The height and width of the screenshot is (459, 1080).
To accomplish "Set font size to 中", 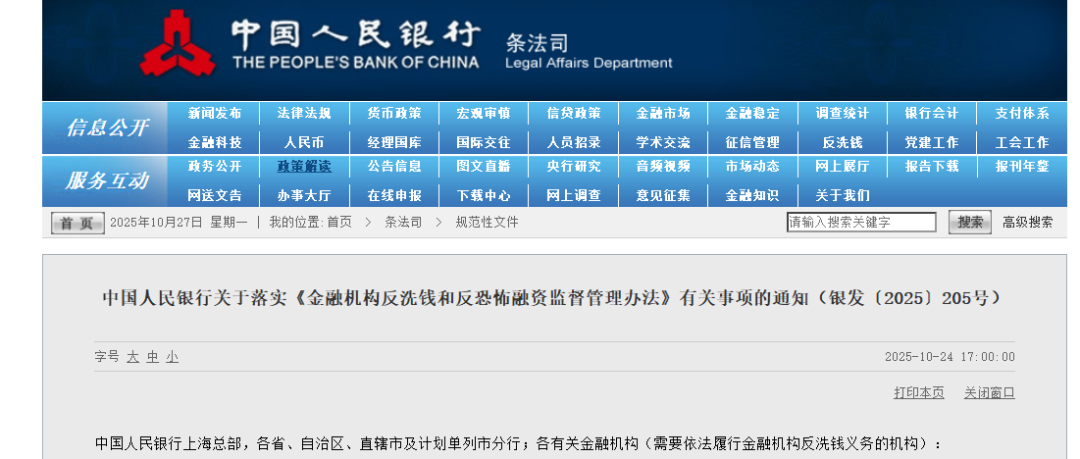I will tap(152, 357).
